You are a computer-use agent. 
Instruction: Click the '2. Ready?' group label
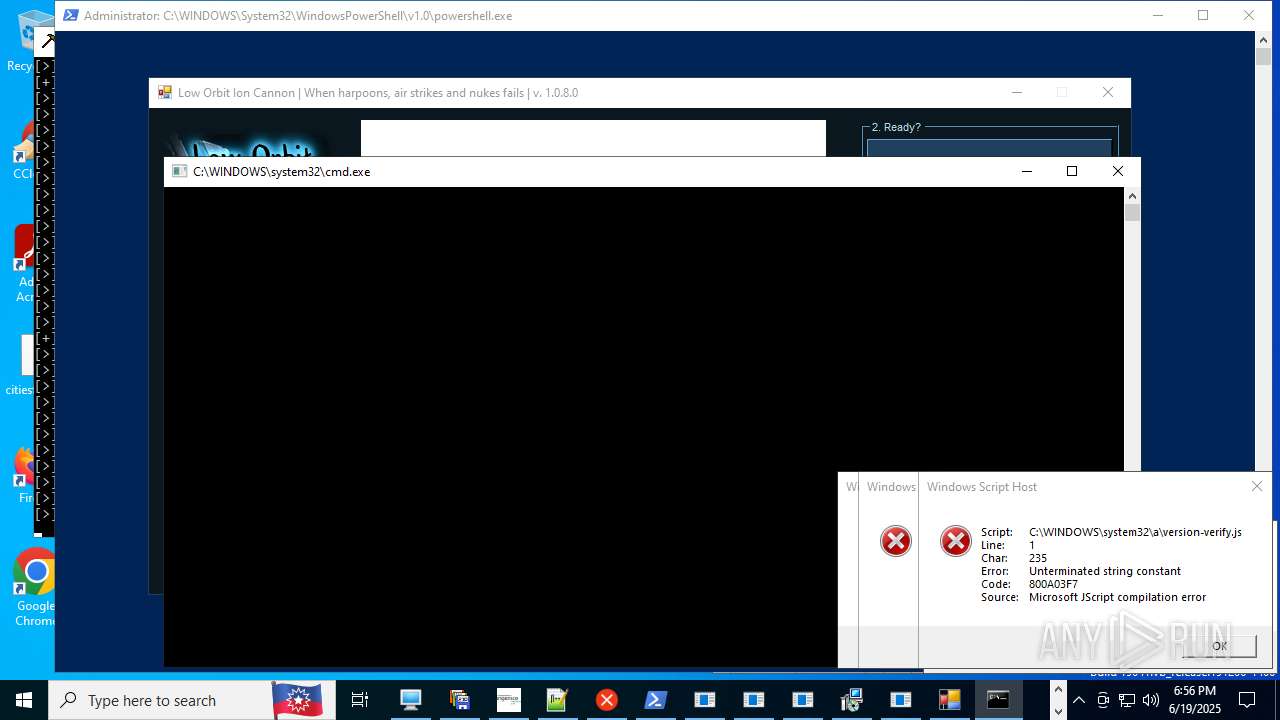pyautogui.click(x=896, y=127)
